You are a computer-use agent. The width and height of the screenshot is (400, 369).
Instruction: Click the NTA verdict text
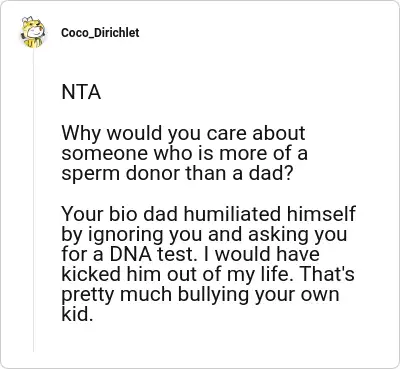[x=81, y=92]
